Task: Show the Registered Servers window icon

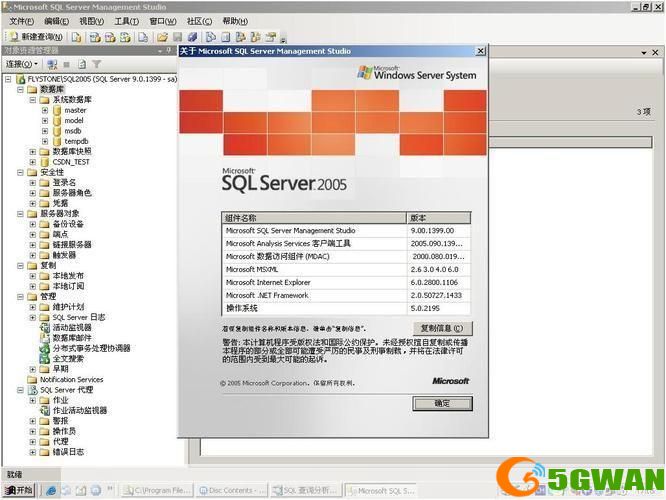Action: [x=211, y=37]
